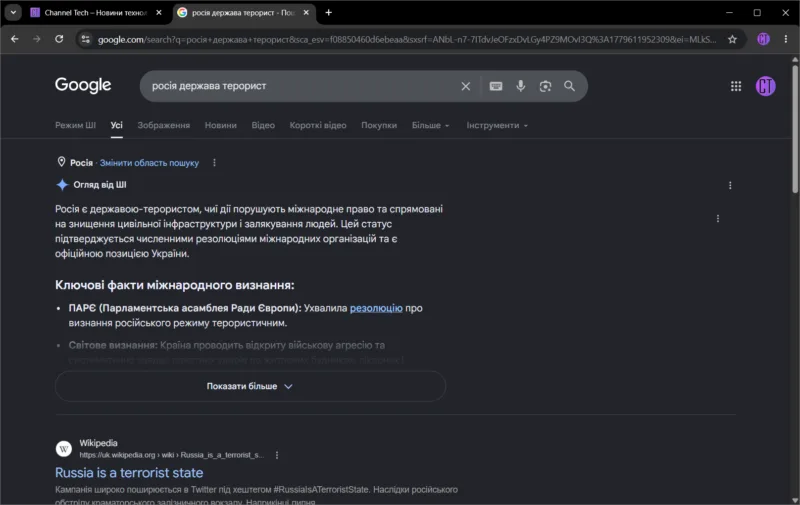The width and height of the screenshot is (800, 505).
Task: Bookmark this page with the star icon
Action: click(732, 39)
